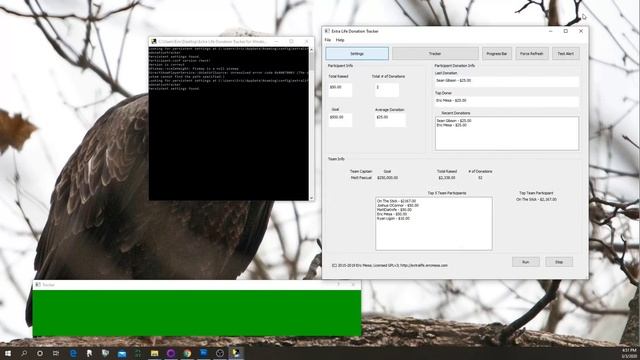Click the console scrollbar up arrow
The image size is (640, 360).
click(x=311, y=49)
